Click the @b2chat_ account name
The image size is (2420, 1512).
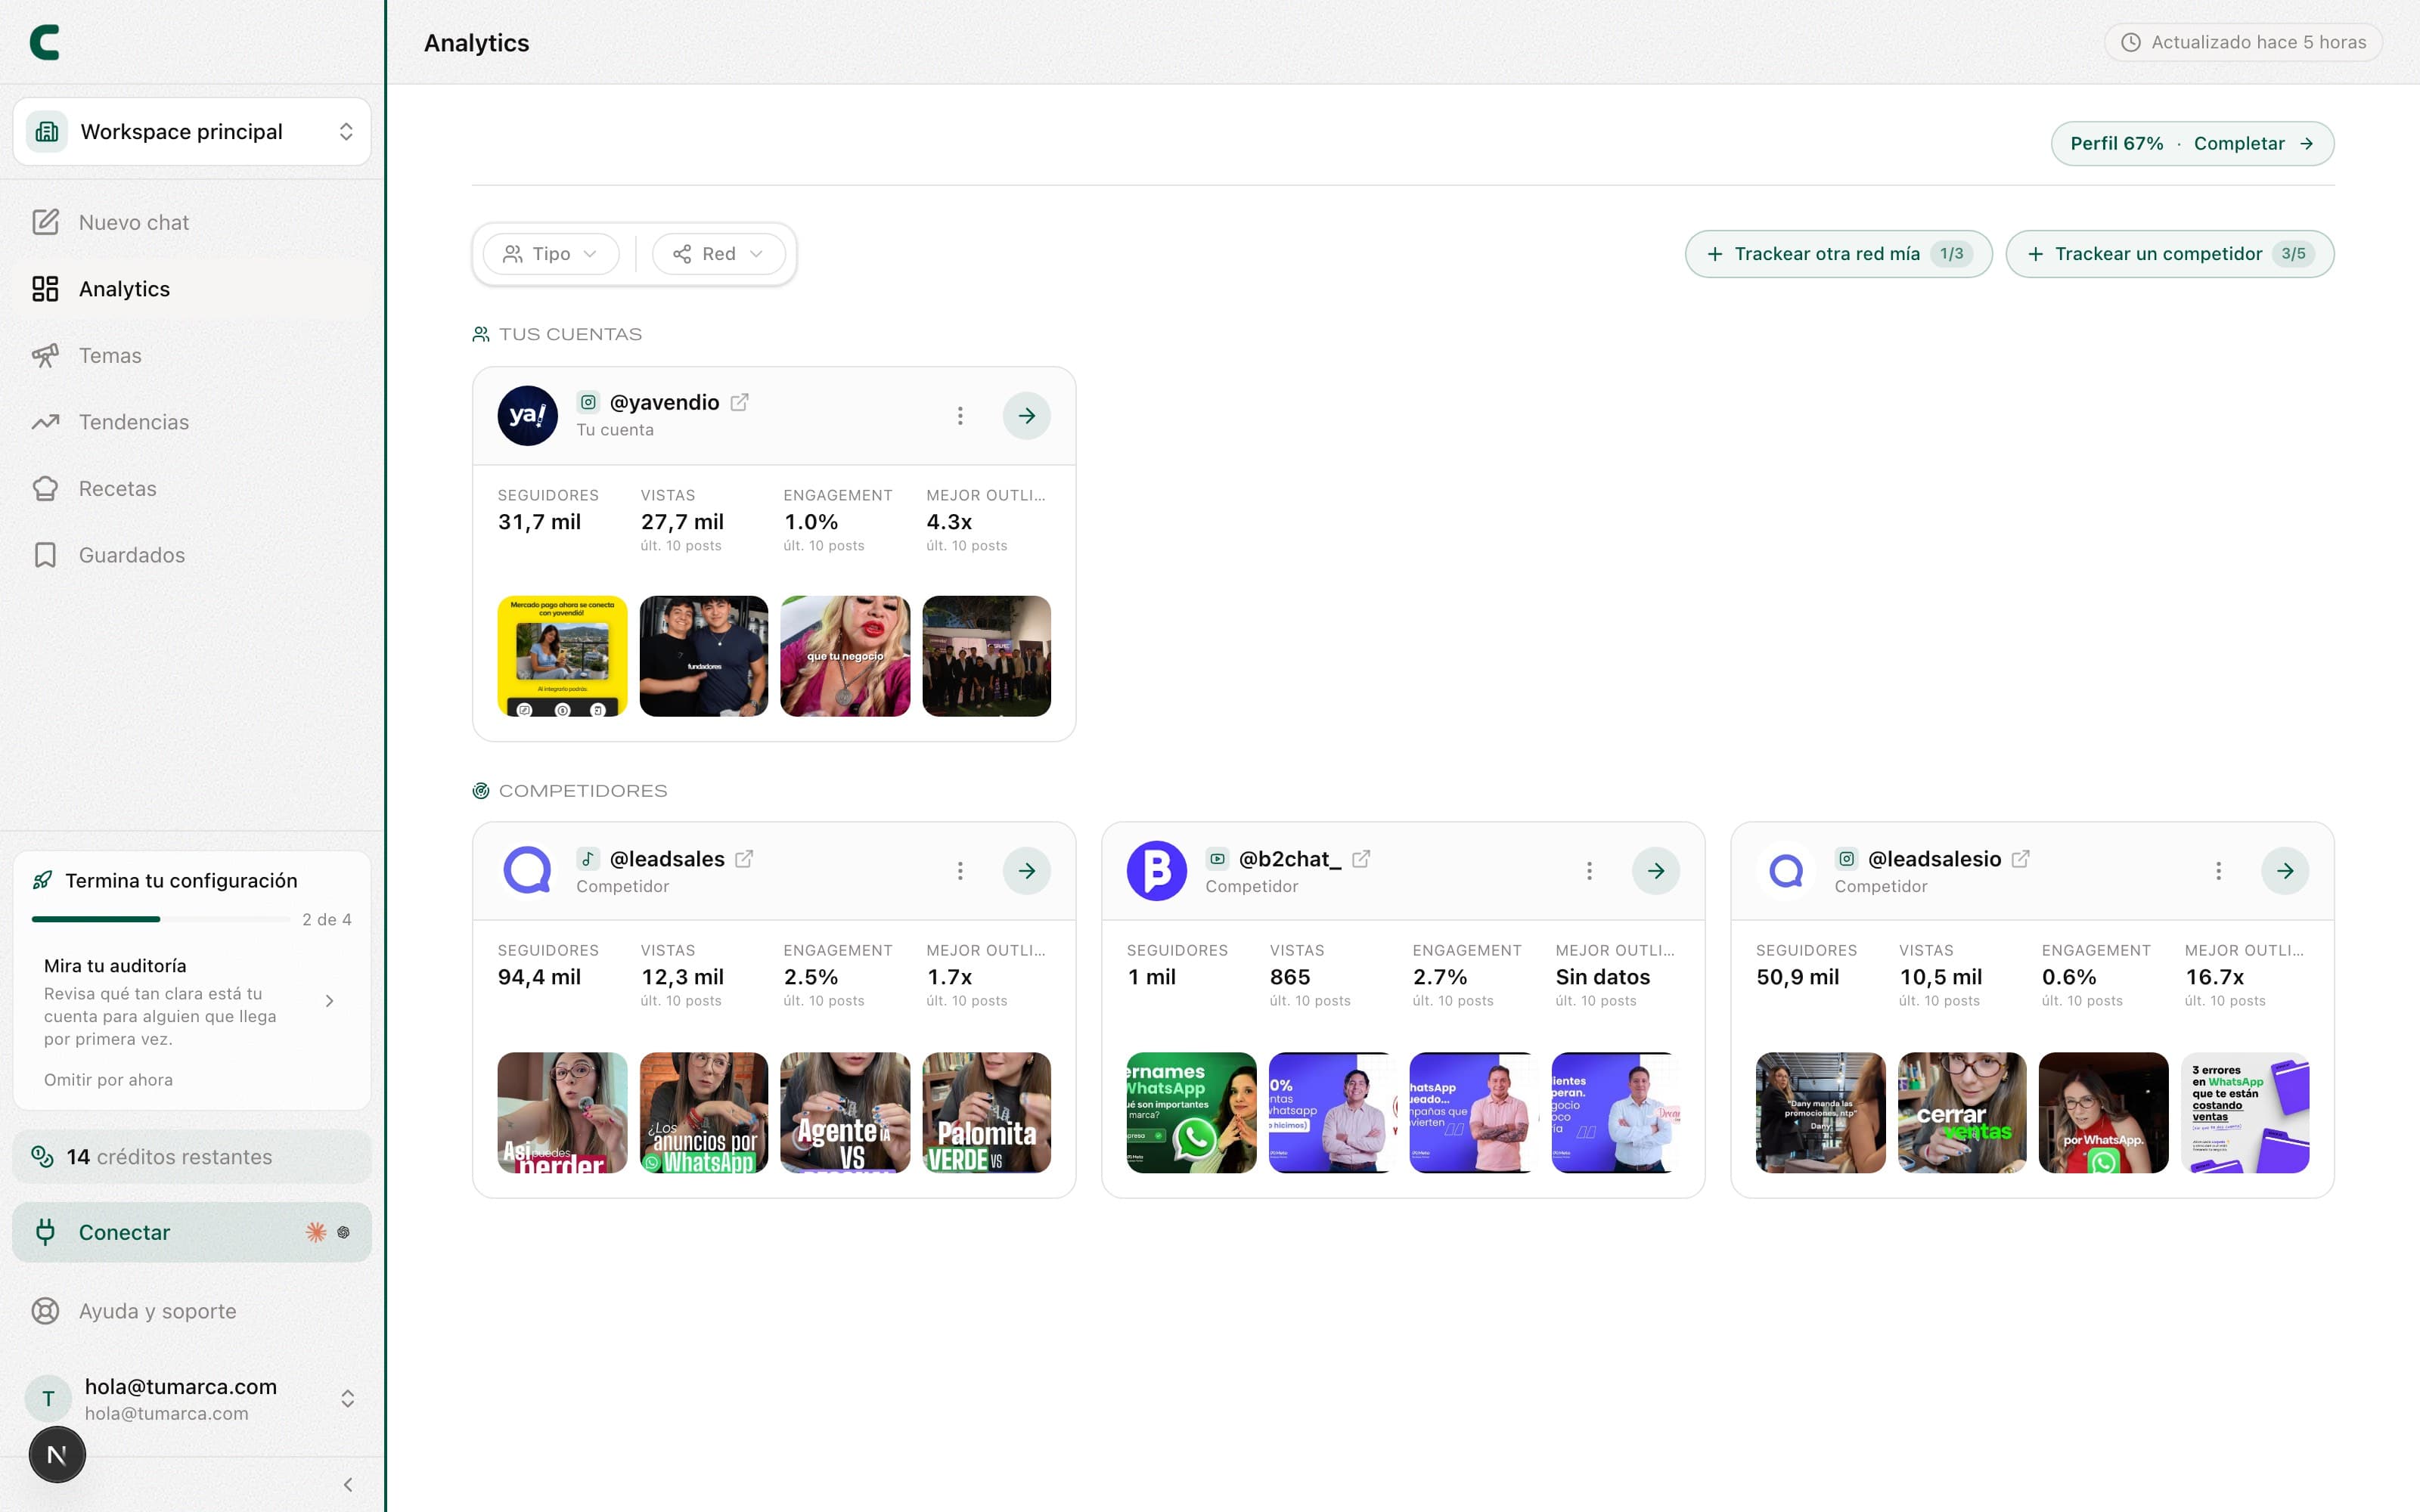tap(1290, 859)
